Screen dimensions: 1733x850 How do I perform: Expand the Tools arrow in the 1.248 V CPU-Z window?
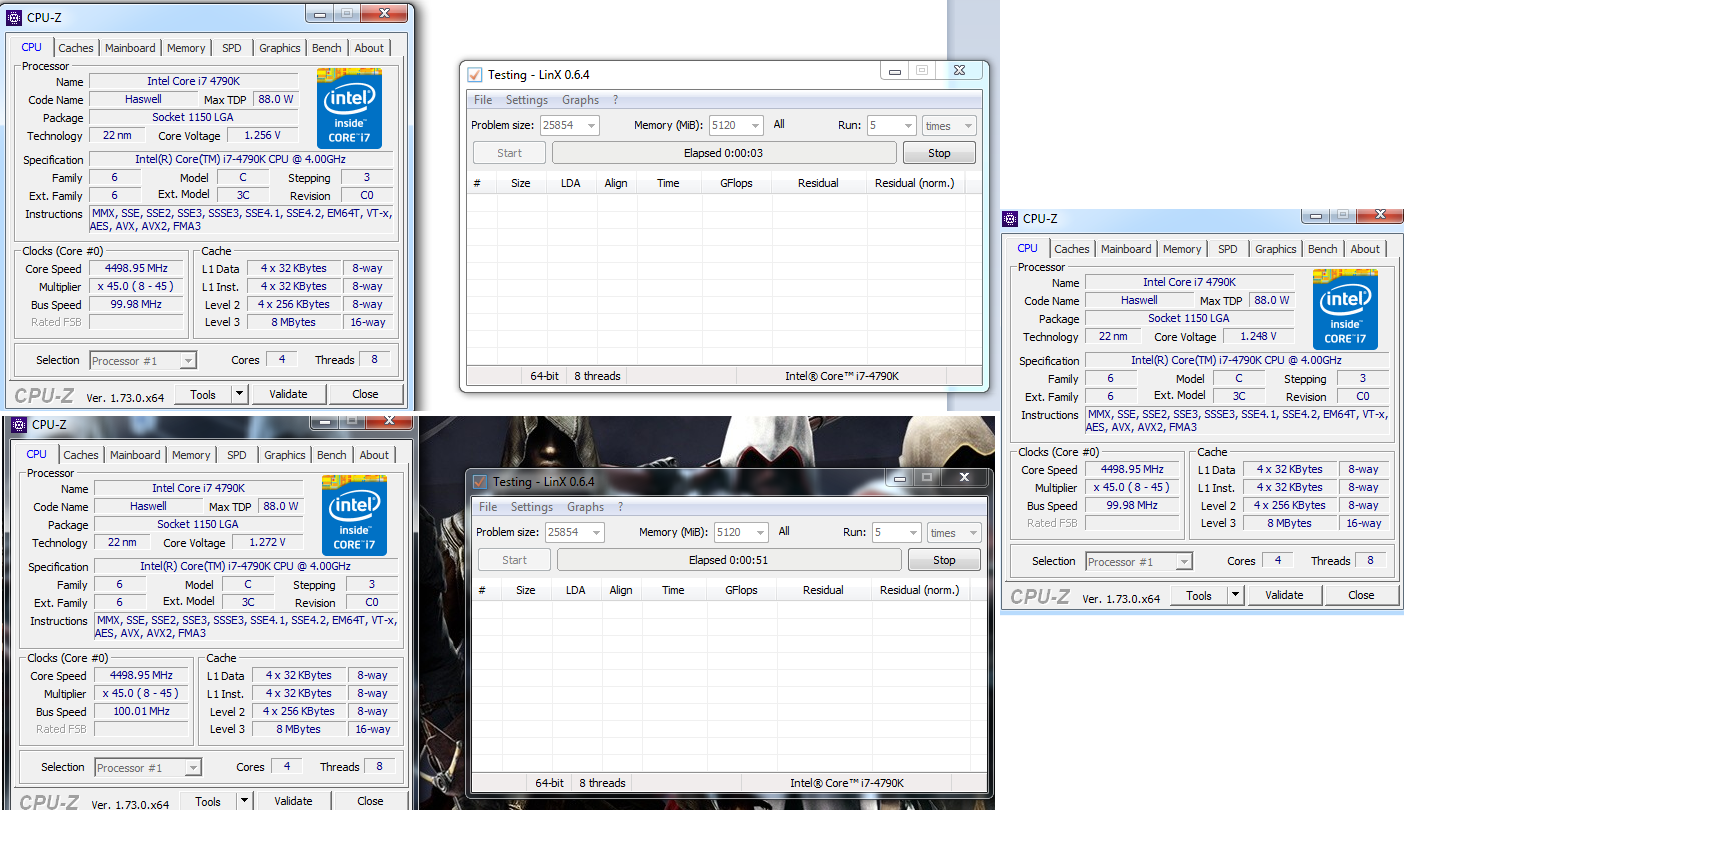(x=1235, y=595)
